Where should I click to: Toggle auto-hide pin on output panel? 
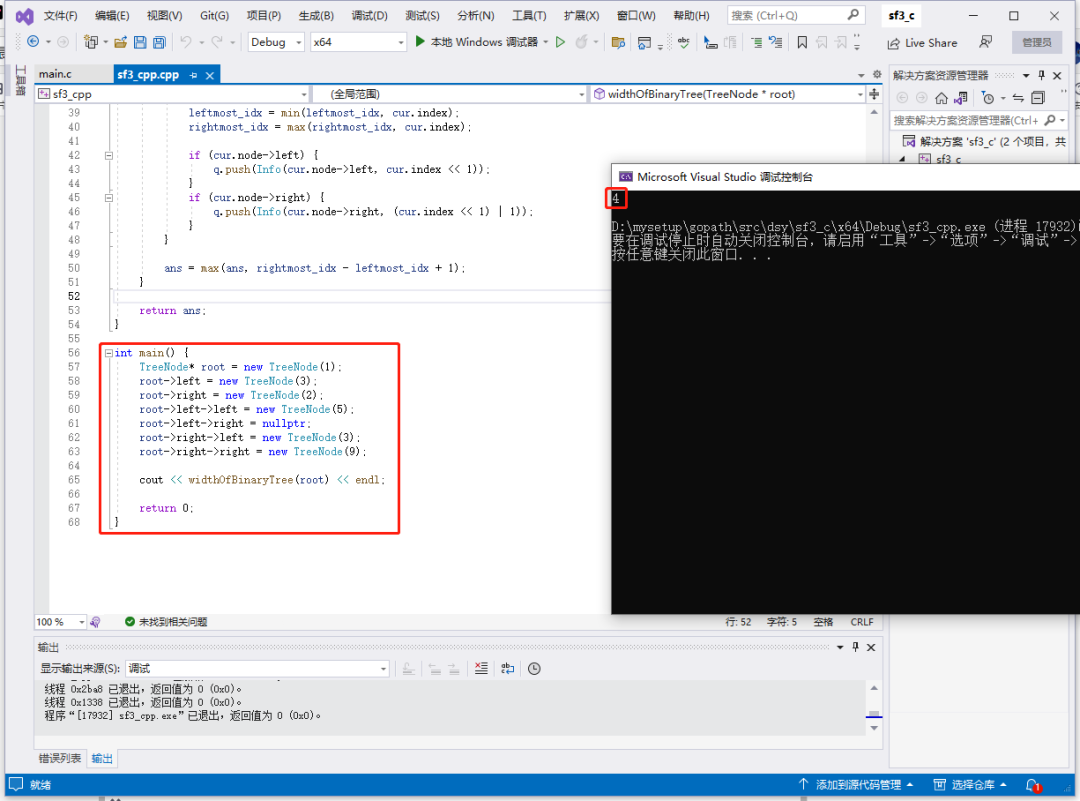coord(855,647)
